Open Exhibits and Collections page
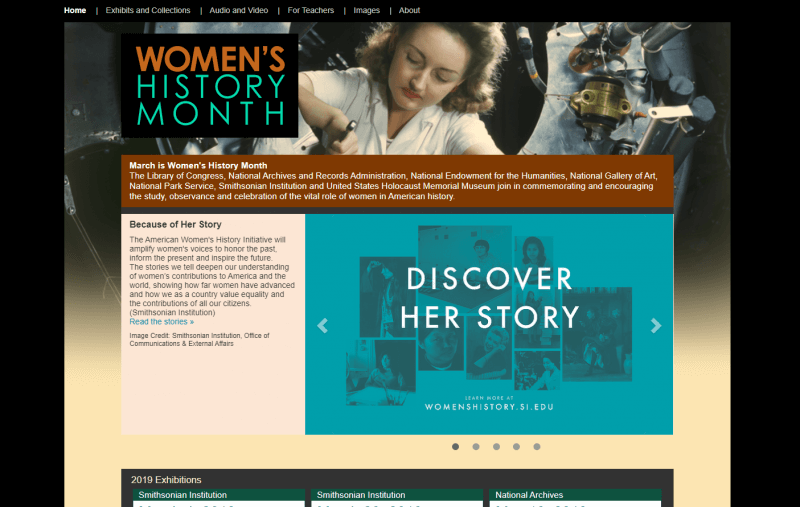The height and width of the screenshot is (507, 800). 148,10
